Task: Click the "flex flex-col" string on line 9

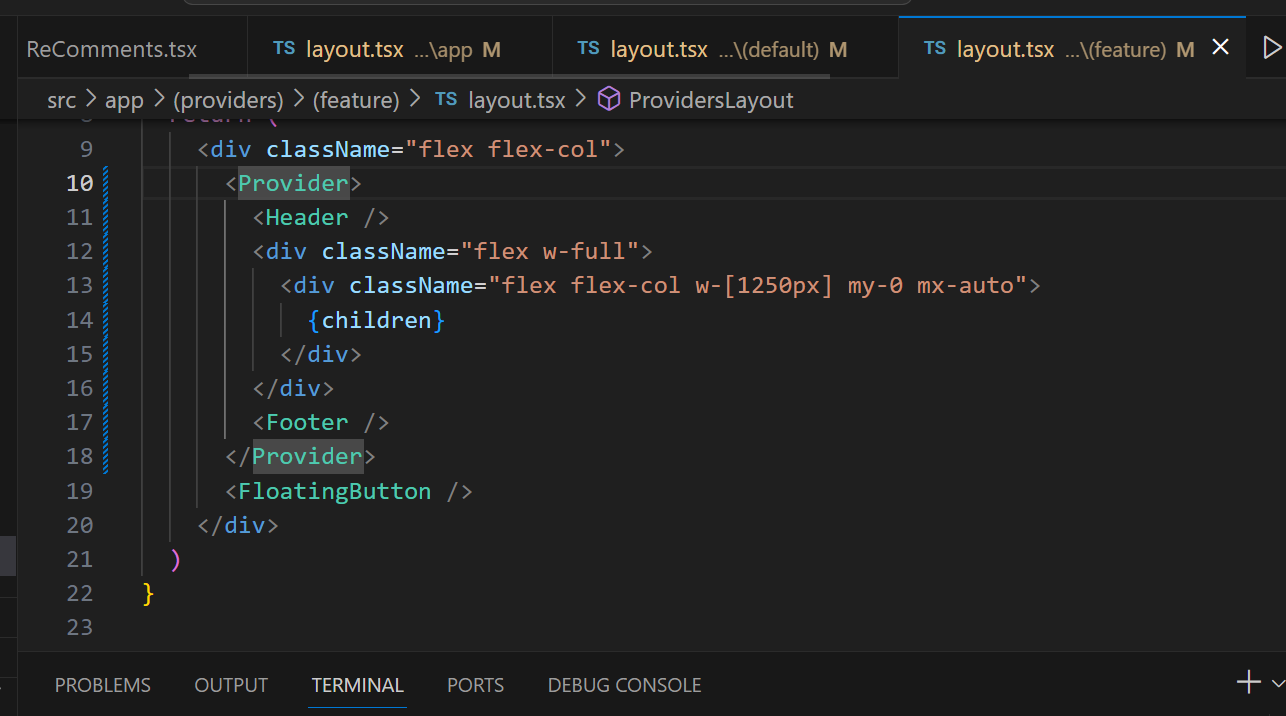Action: coord(508,149)
